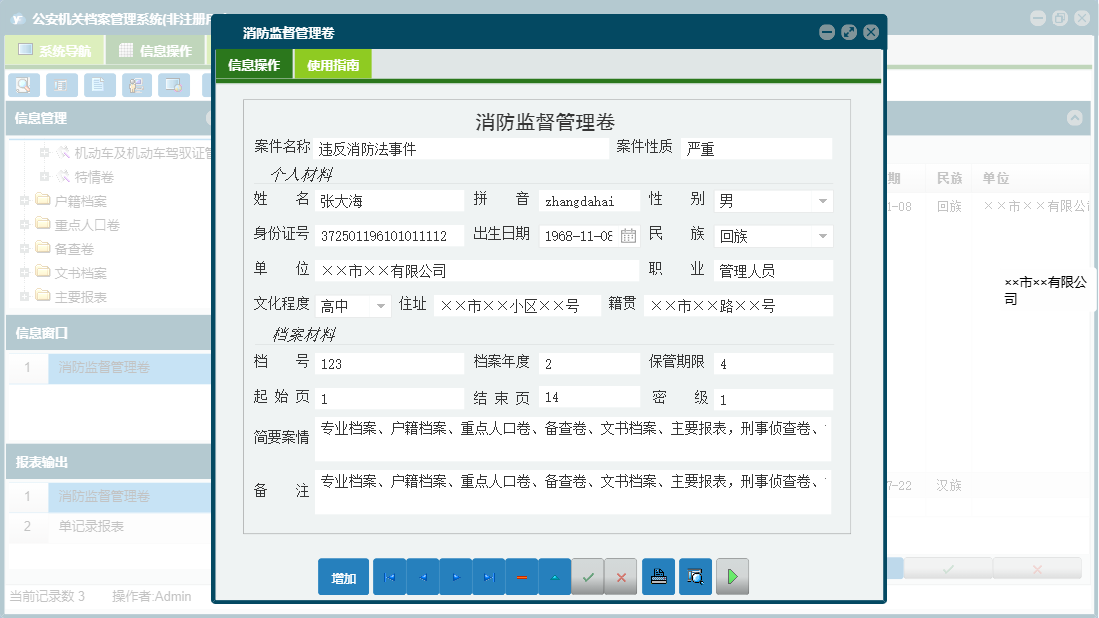Click inside the 案件名称 input field
The width and height of the screenshot is (1099, 618).
click(x=460, y=148)
